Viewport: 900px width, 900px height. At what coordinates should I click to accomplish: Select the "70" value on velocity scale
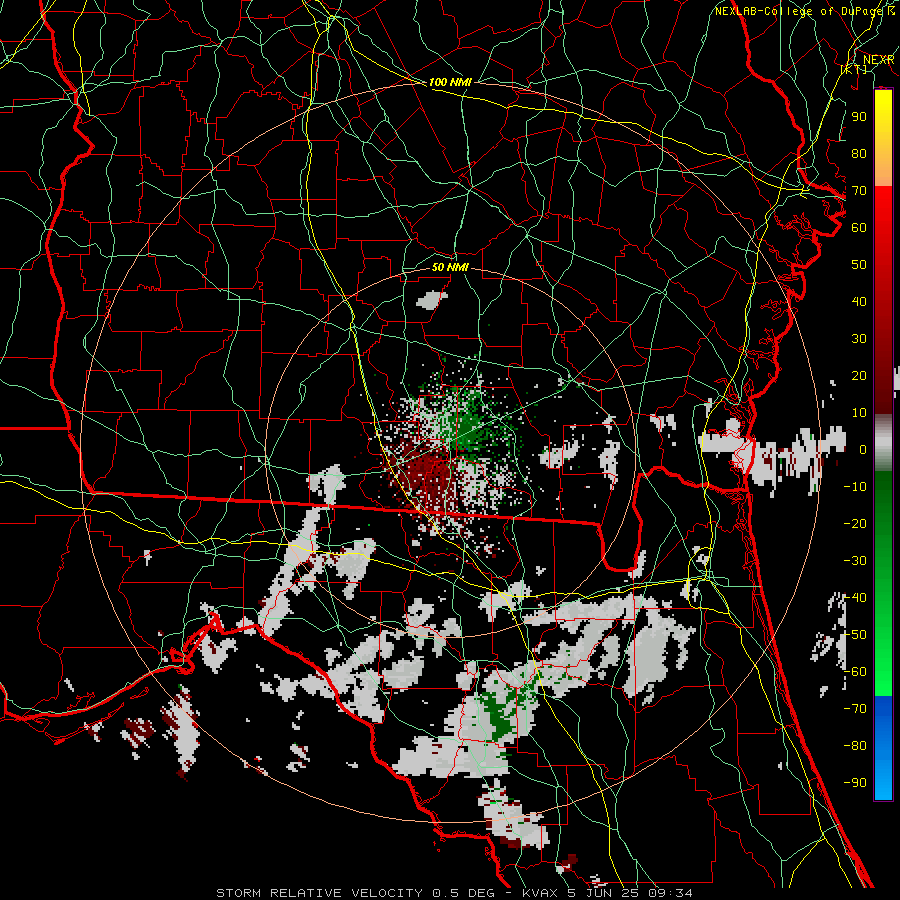859,191
